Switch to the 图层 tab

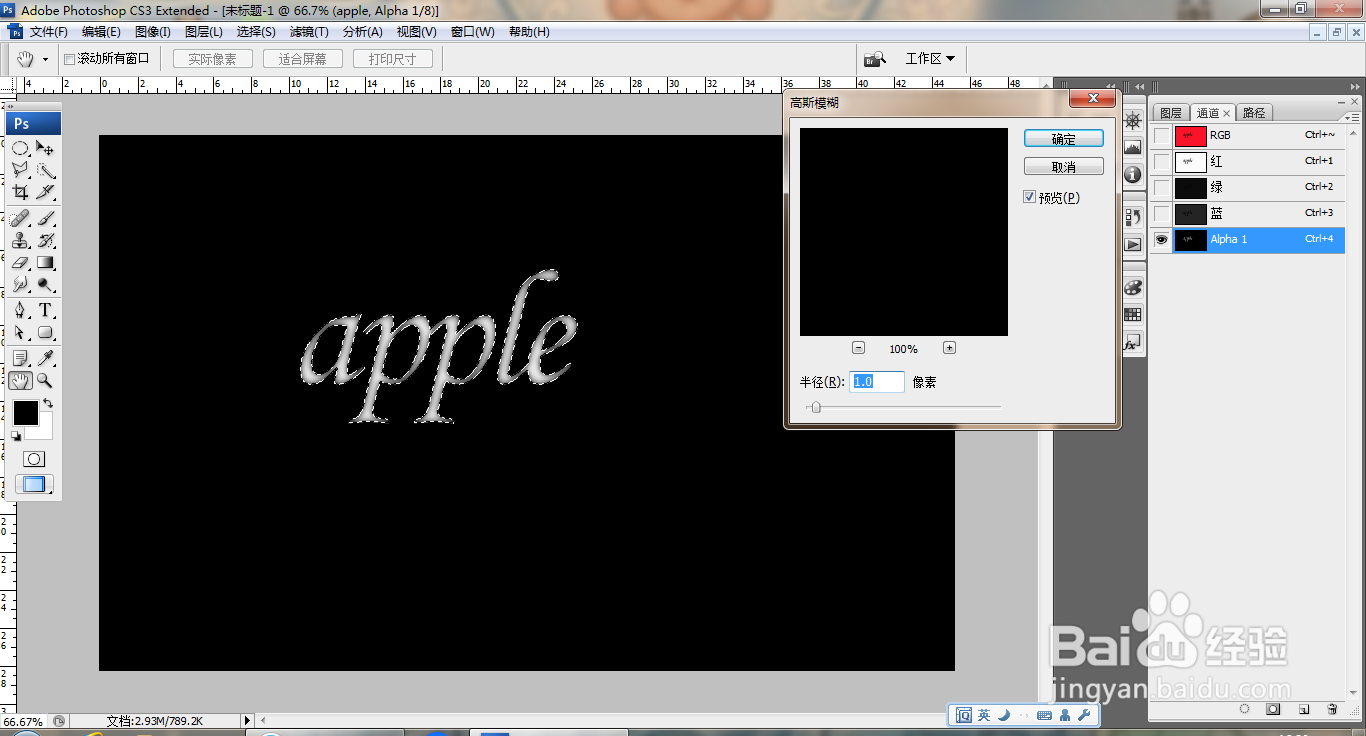[1170, 113]
